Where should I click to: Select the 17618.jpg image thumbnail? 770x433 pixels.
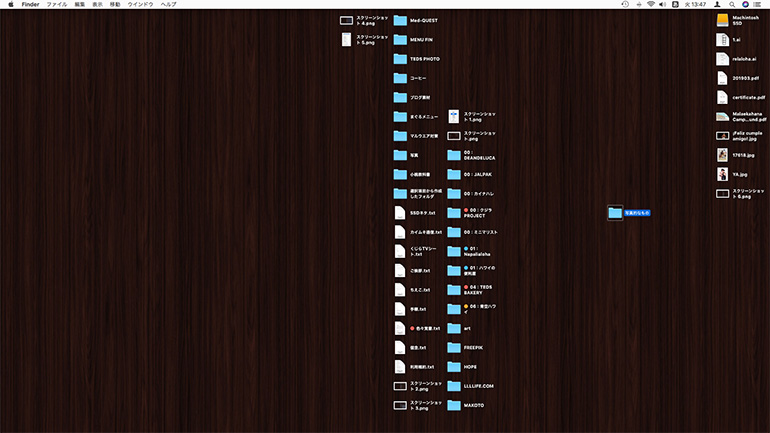click(722, 155)
